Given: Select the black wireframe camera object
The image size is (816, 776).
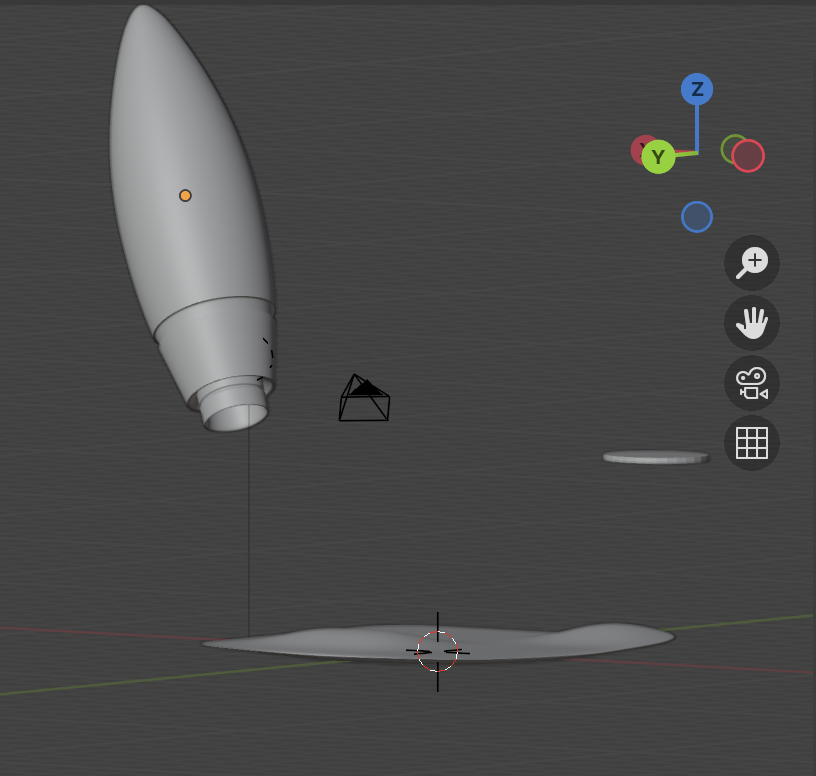Looking at the screenshot, I should [364, 400].
